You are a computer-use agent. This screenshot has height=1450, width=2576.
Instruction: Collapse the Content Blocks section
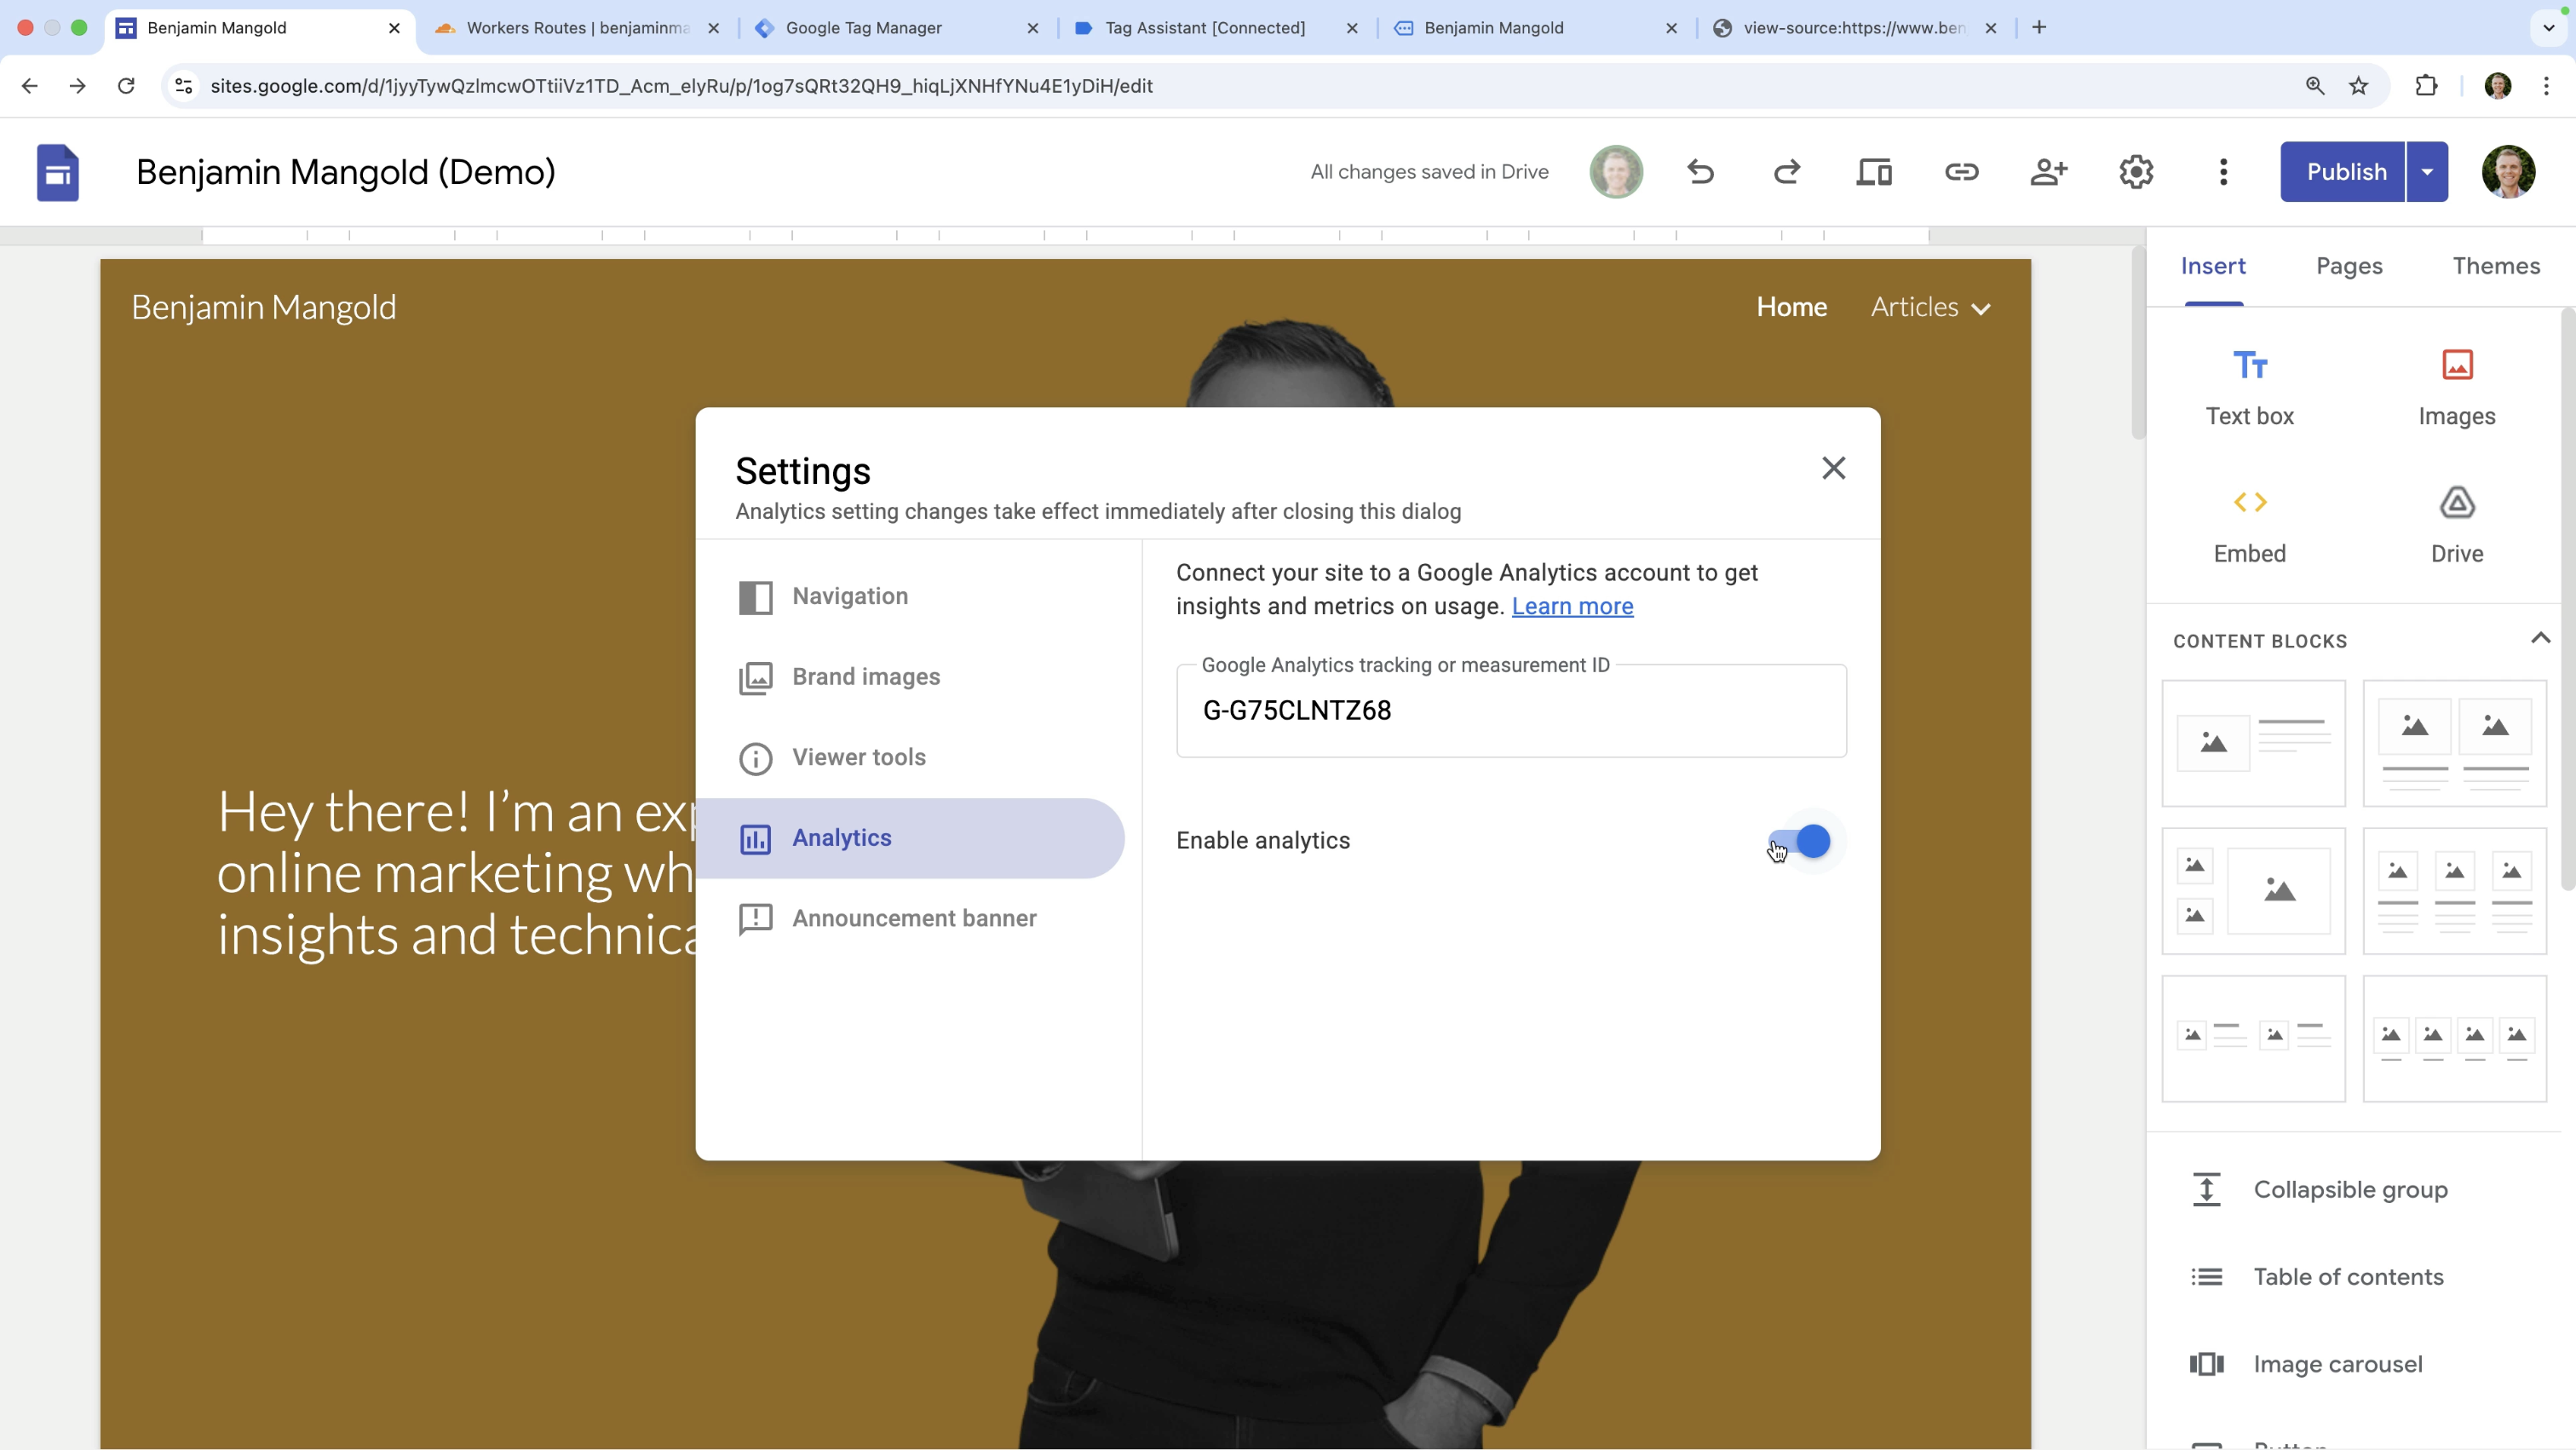[2540, 639]
